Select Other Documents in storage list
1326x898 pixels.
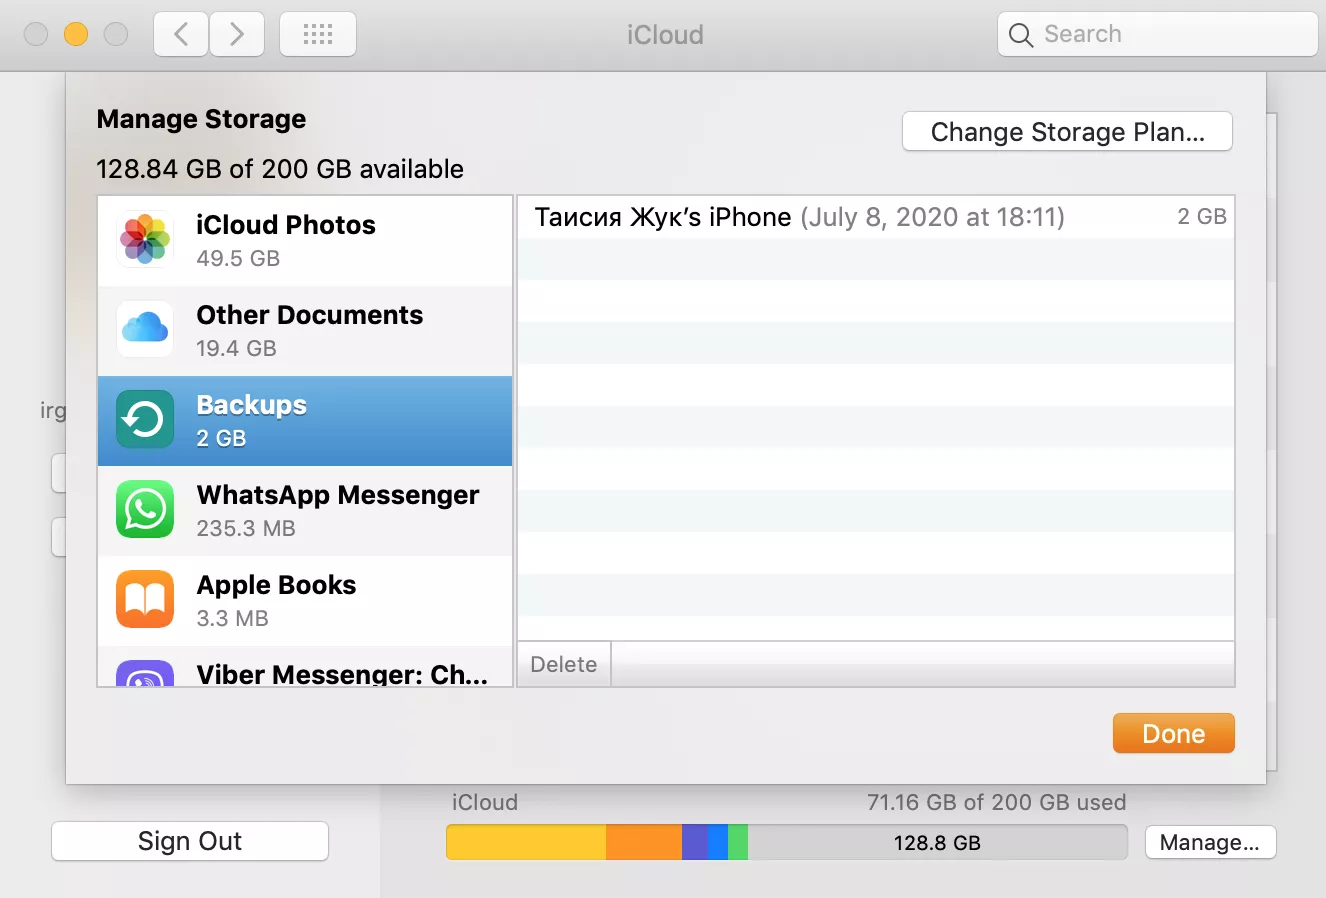pyautogui.click(x=305, y=331)
